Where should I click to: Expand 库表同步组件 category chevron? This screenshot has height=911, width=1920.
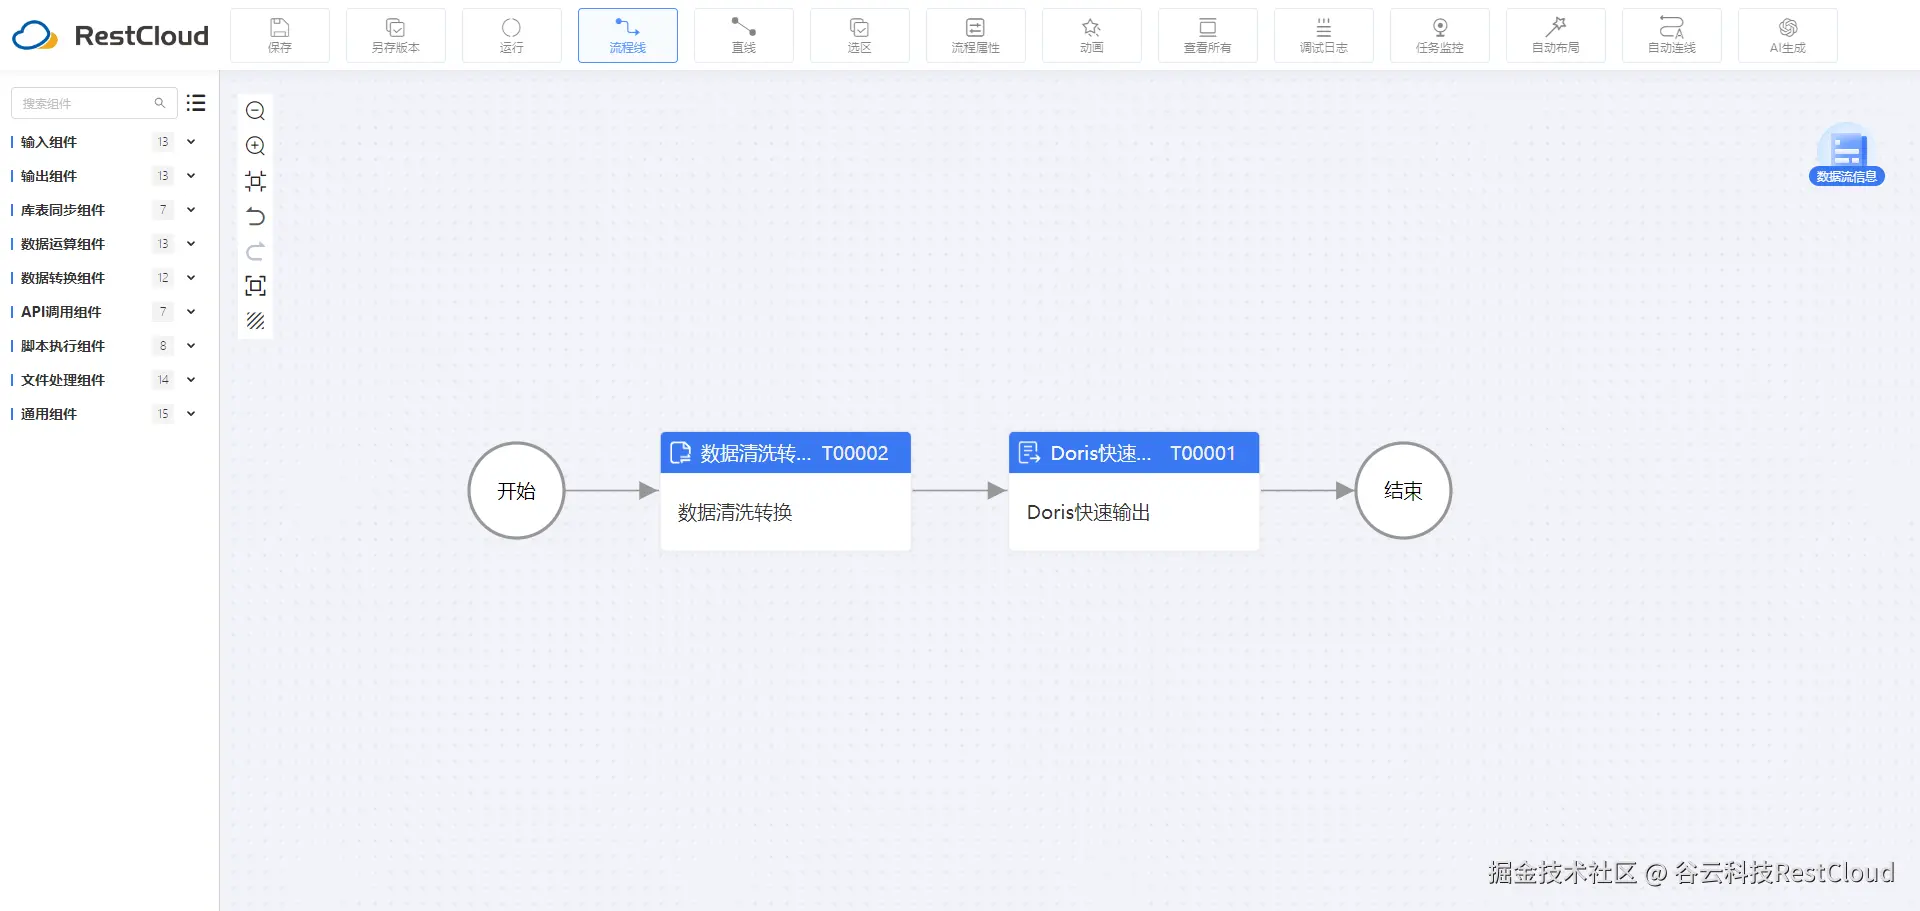(x=191, y=210)
